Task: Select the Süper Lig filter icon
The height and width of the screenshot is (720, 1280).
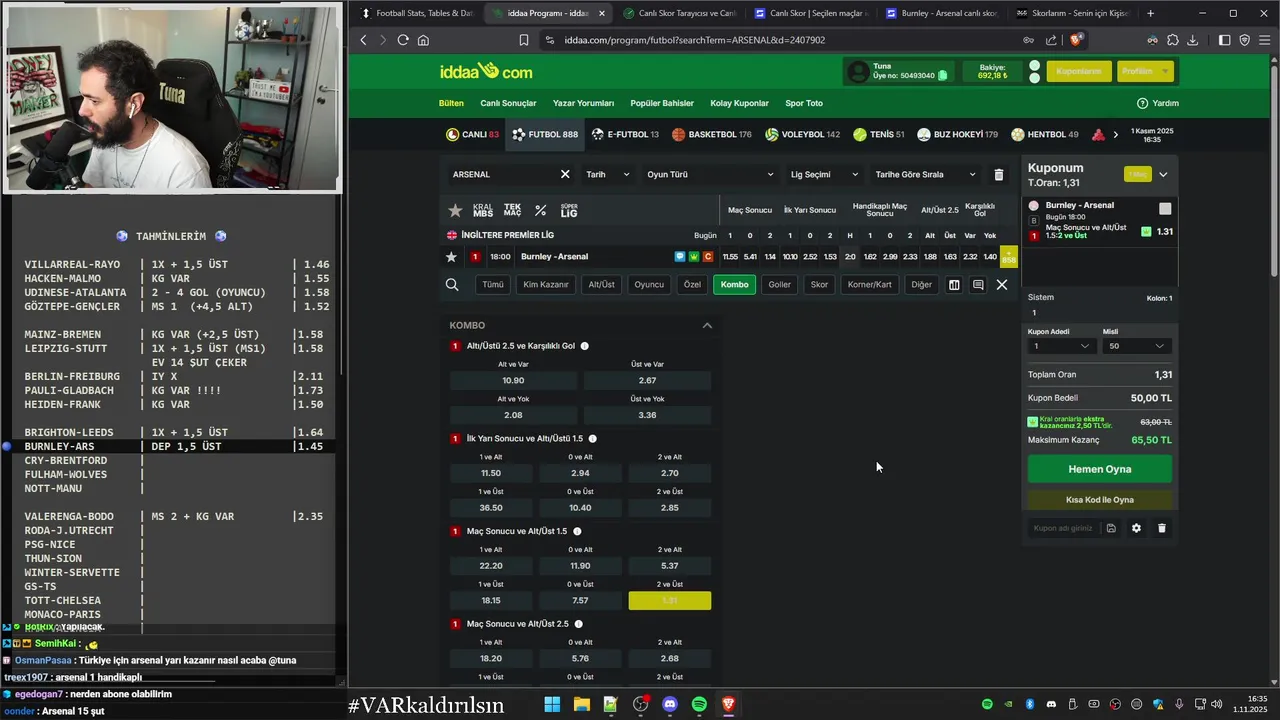Action: [568, 210]
